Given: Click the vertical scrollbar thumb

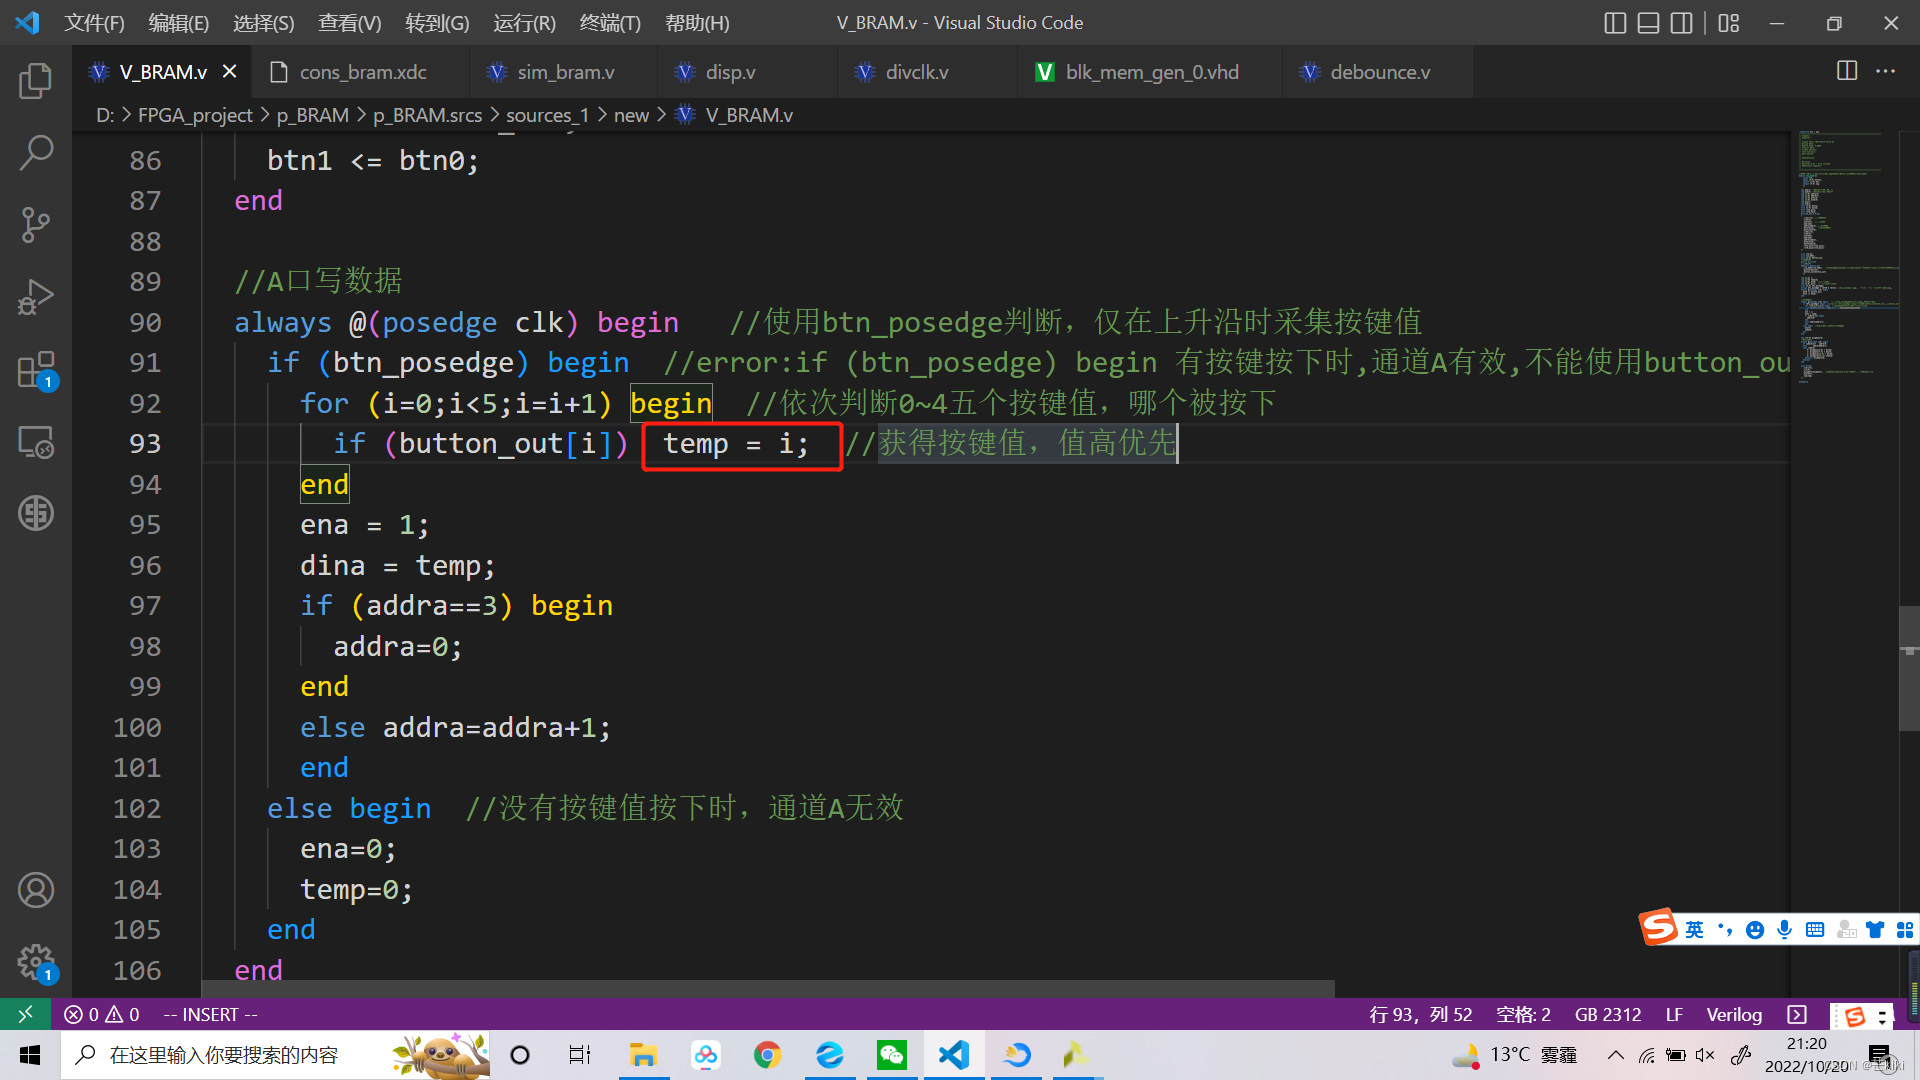Looking at the screenshot, I should point(1908,668).
